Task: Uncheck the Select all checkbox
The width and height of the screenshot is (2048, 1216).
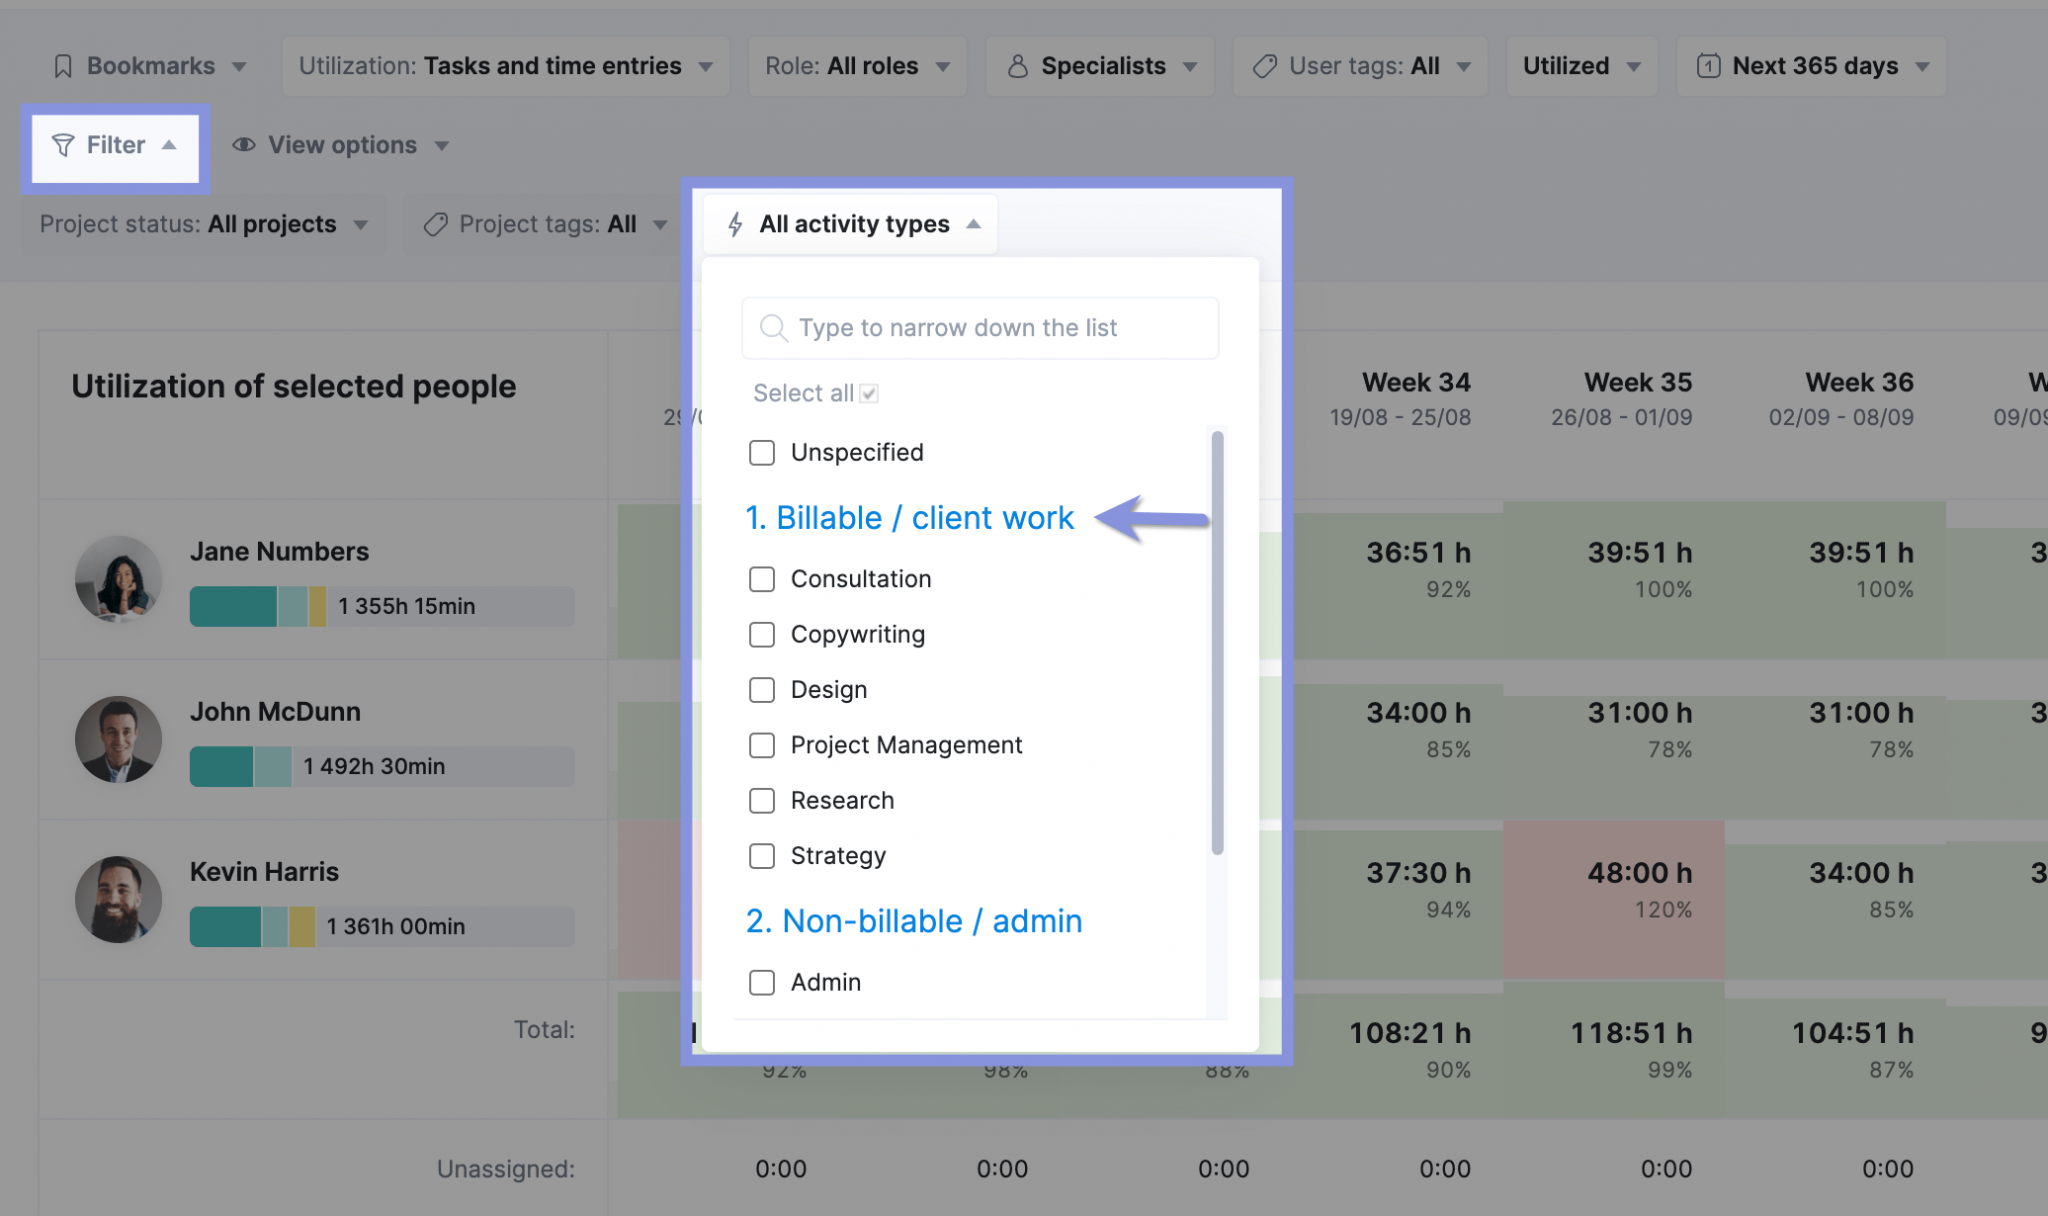Action: [868, 392]
